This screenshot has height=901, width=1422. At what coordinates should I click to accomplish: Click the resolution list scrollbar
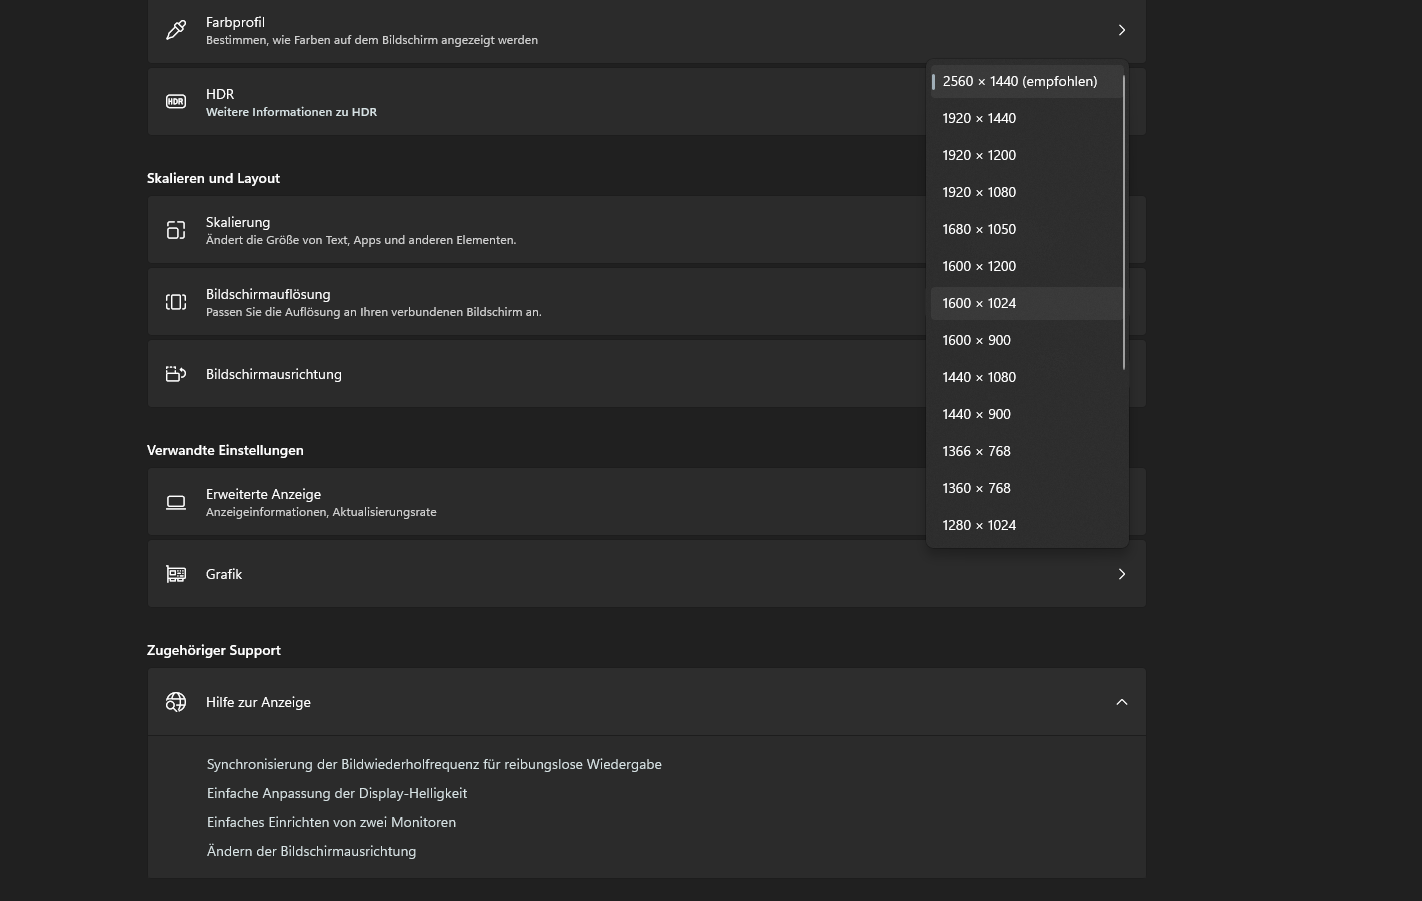click(1124, 222)
